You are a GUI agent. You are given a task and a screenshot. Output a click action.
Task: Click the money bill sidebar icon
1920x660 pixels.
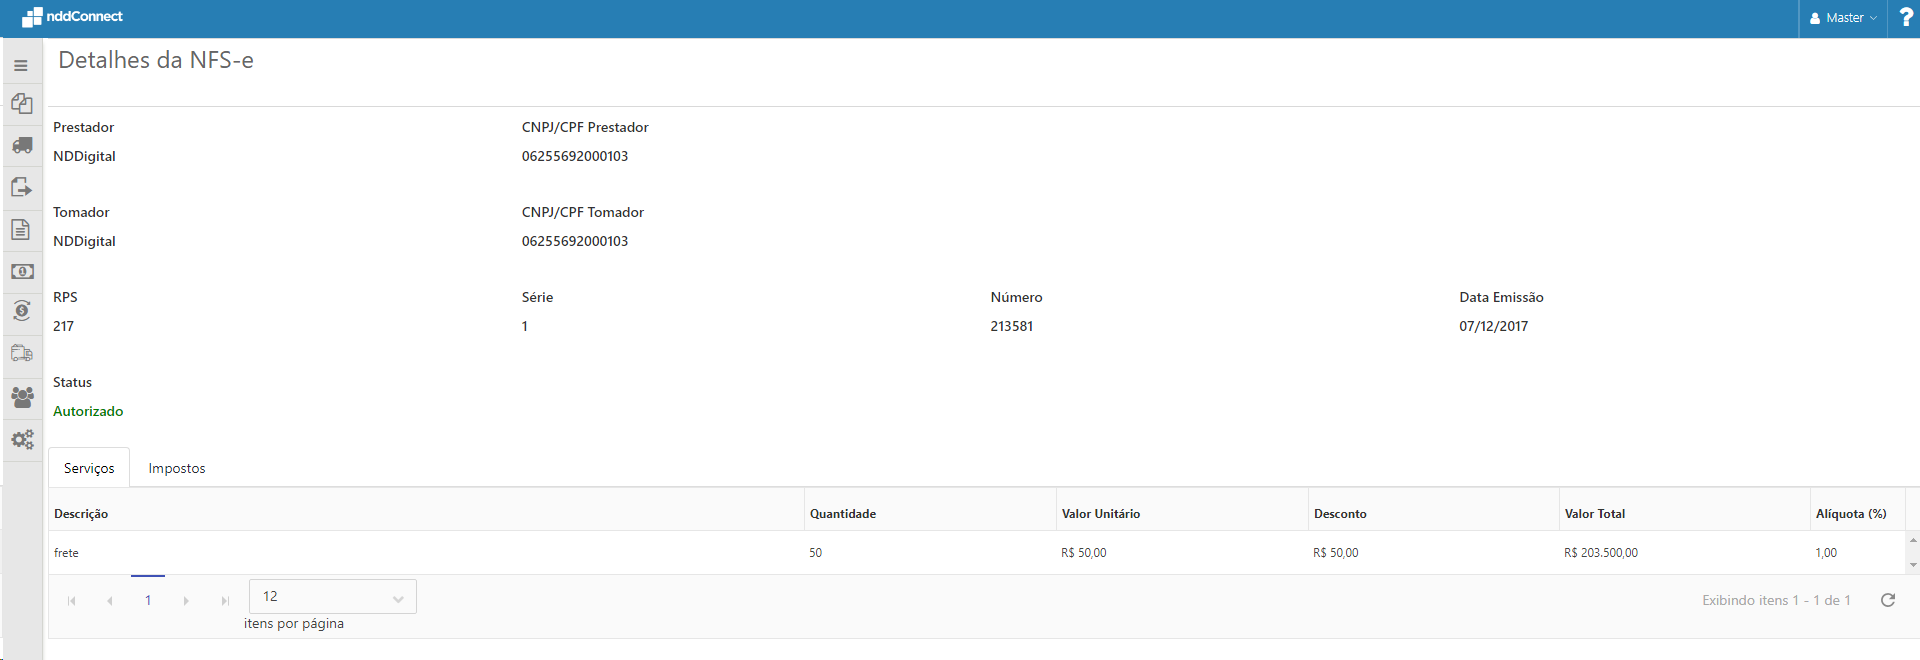[22, 271]
